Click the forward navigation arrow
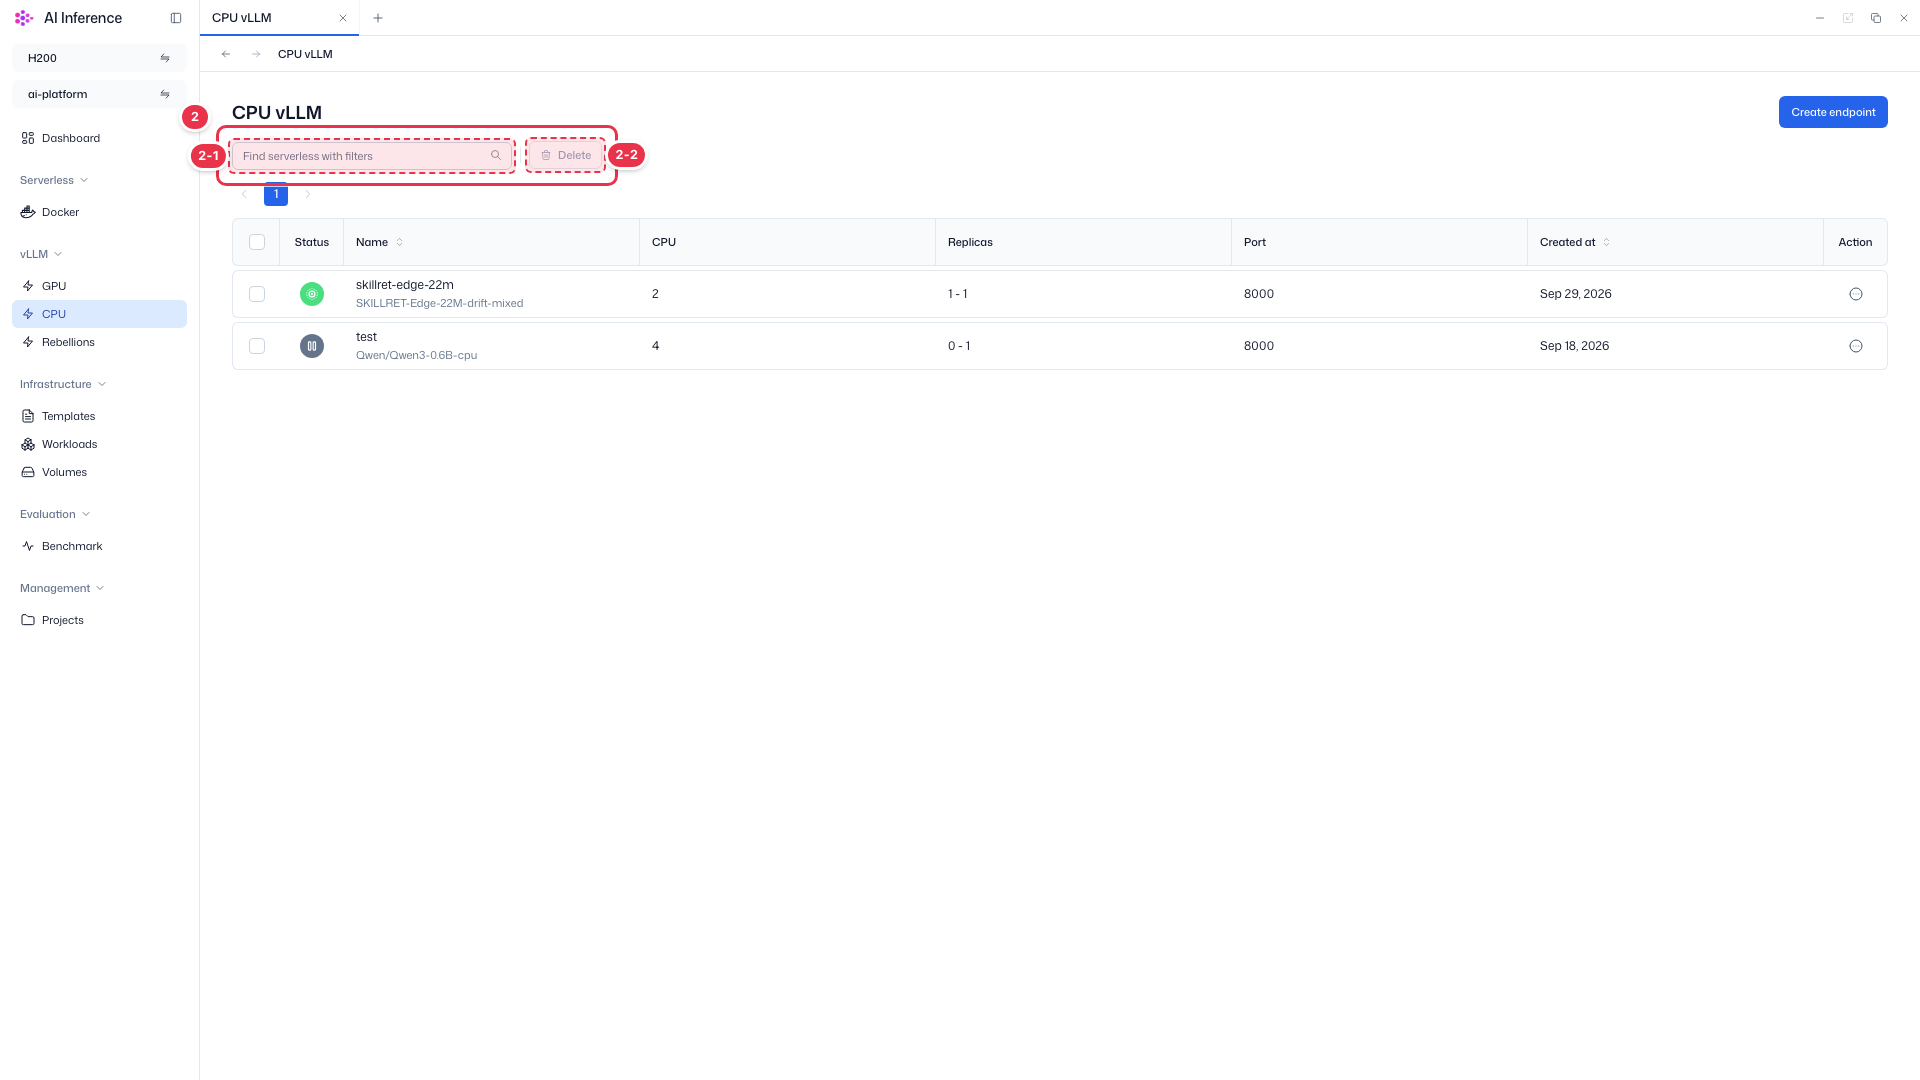The height and width of the screenshot is (1080, 1920). point(256,54)
